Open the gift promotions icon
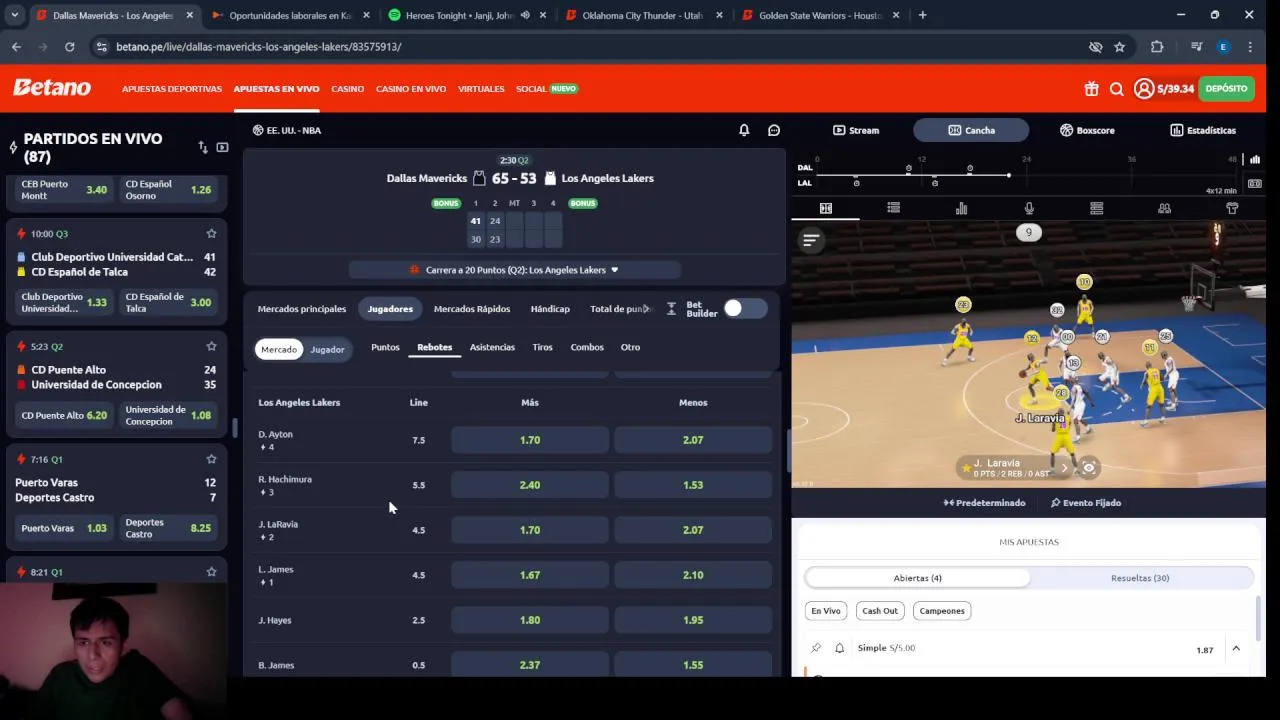The width and height of the screenshot is (1280, 720). pyautogui.click(x=1091, y=89)
